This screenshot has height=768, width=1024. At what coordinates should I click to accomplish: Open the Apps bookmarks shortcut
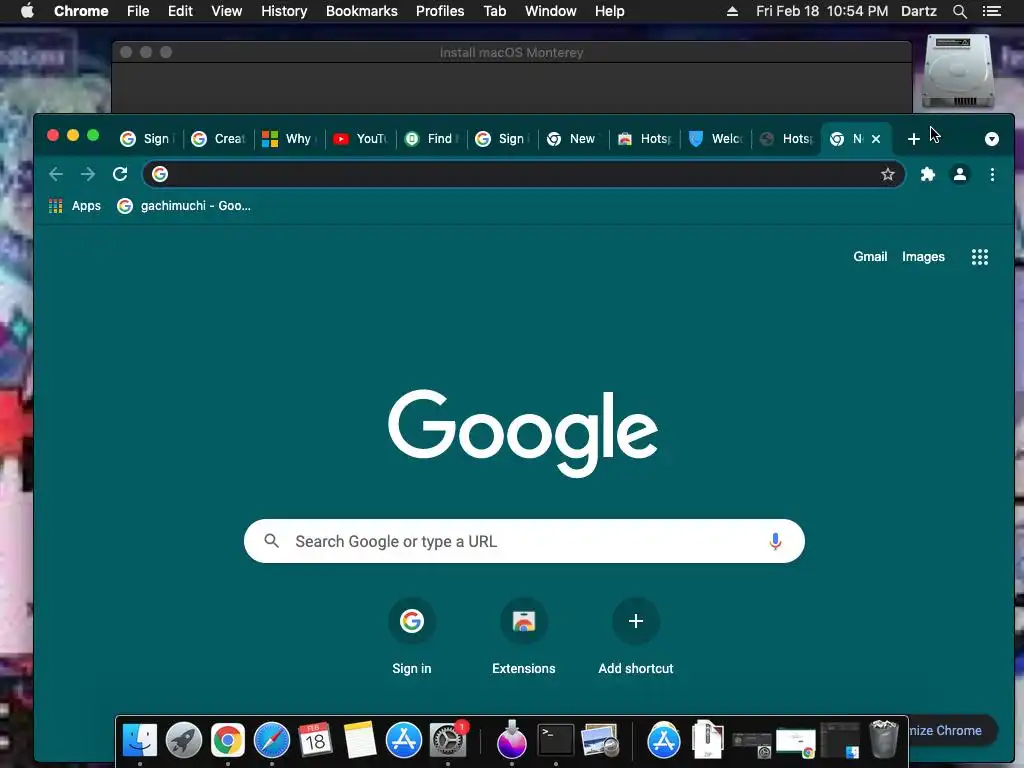tap(75, 206)
